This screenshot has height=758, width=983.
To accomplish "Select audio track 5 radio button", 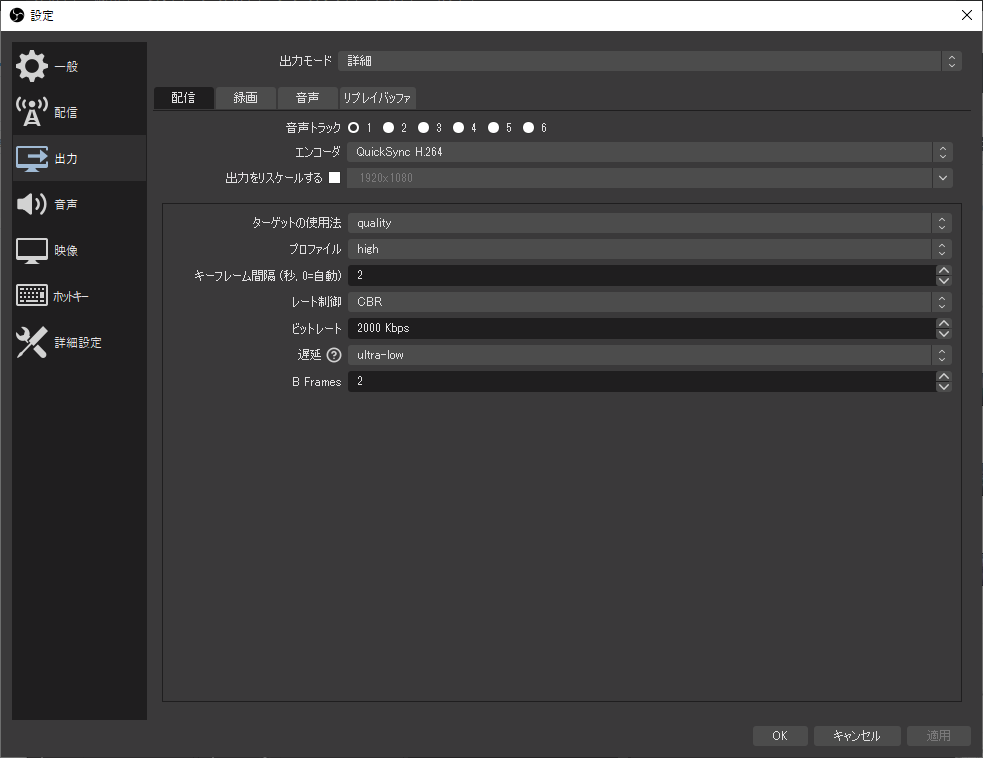I will (494, 127).
